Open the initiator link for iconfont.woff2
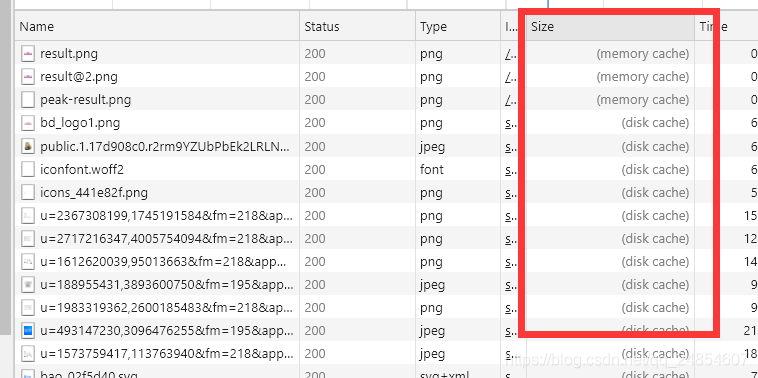This screenshot has width=758, height=378. pyautogui.click(x=510, y=170)
